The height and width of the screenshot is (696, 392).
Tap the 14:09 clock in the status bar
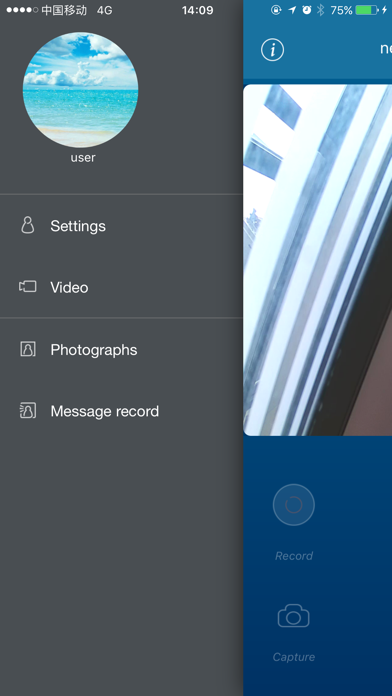[198, 10]
